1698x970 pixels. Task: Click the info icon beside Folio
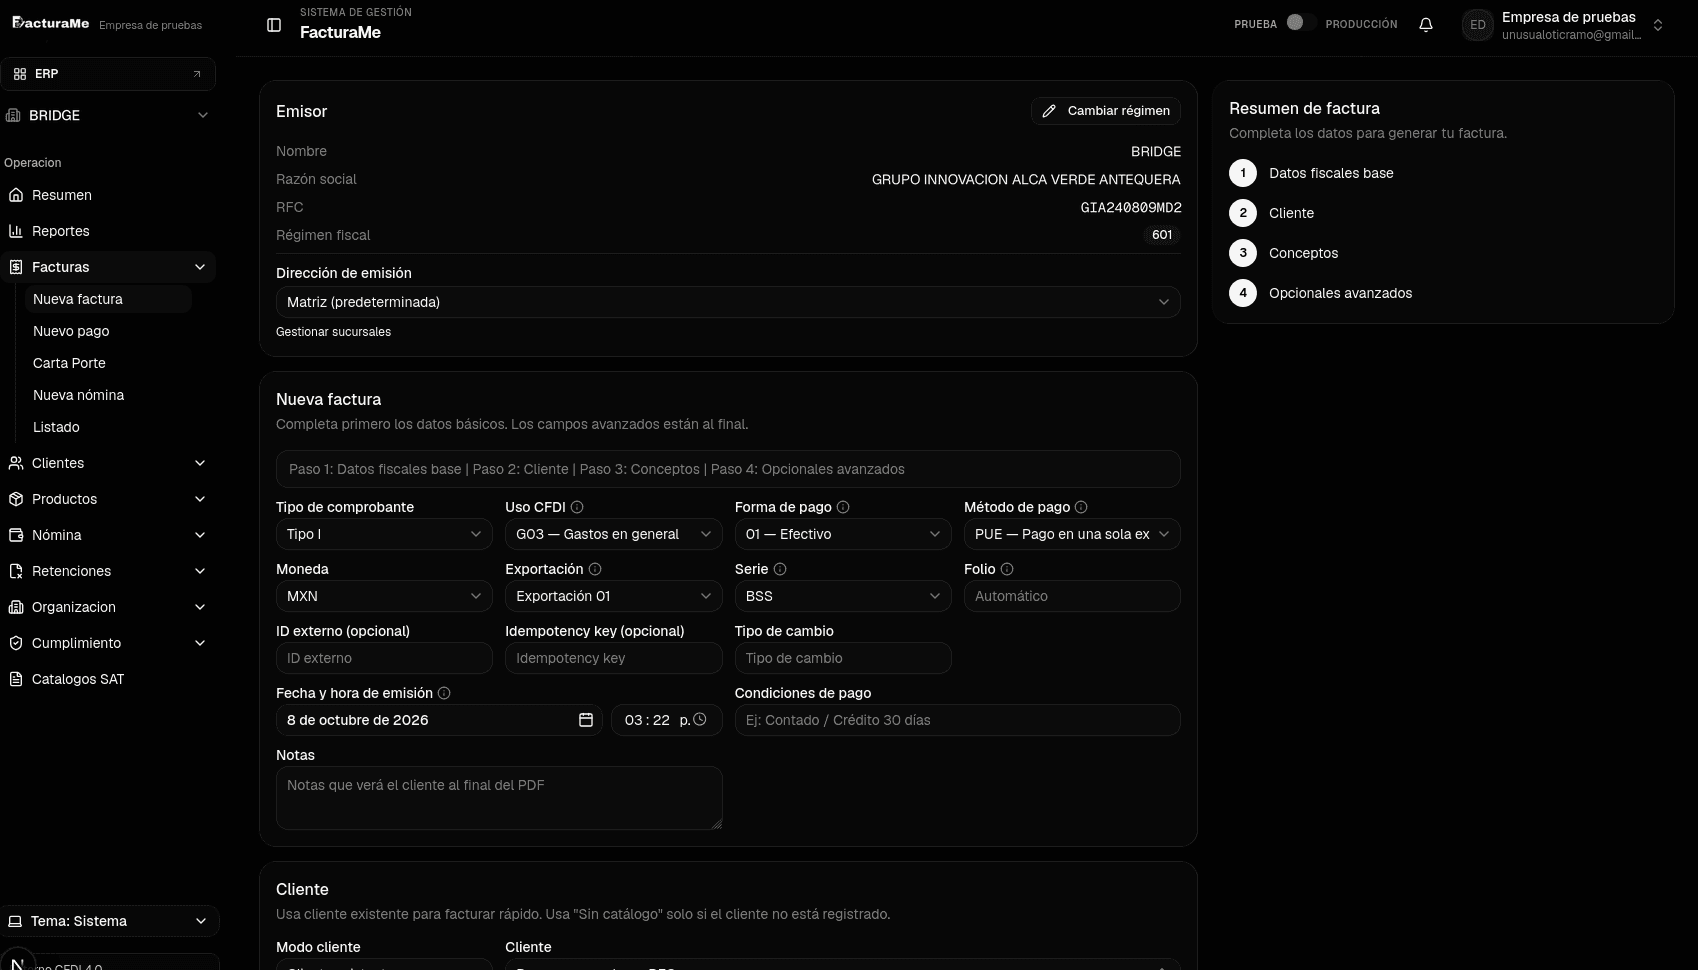[x=1007, y=569]
